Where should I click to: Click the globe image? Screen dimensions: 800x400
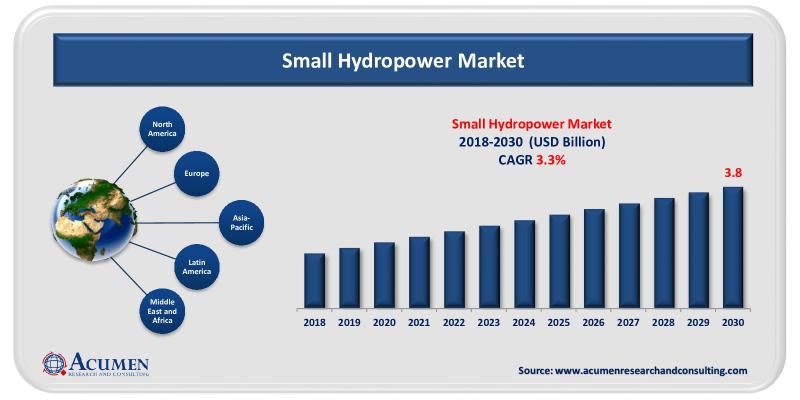94,220
